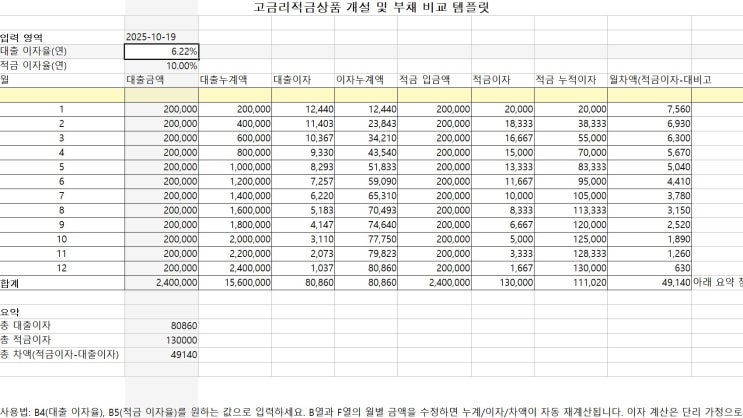
Task: Select total monthly difference 49,140
Action: tap(650, 283)
